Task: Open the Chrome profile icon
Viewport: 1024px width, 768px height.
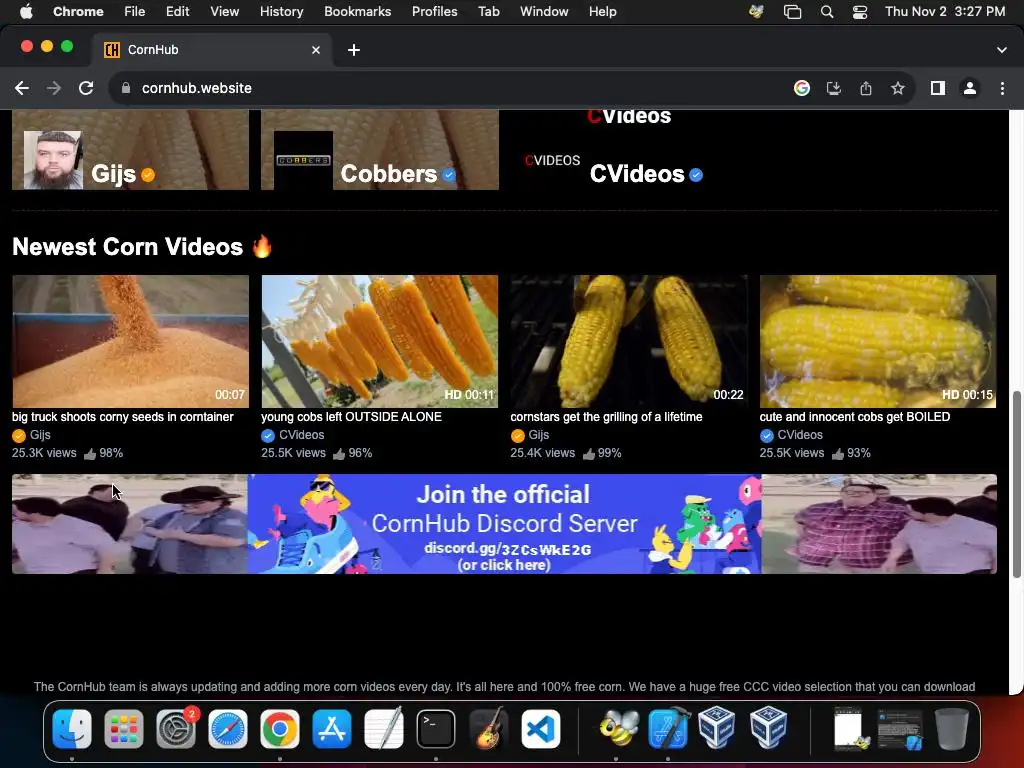Action: point(970,88)
